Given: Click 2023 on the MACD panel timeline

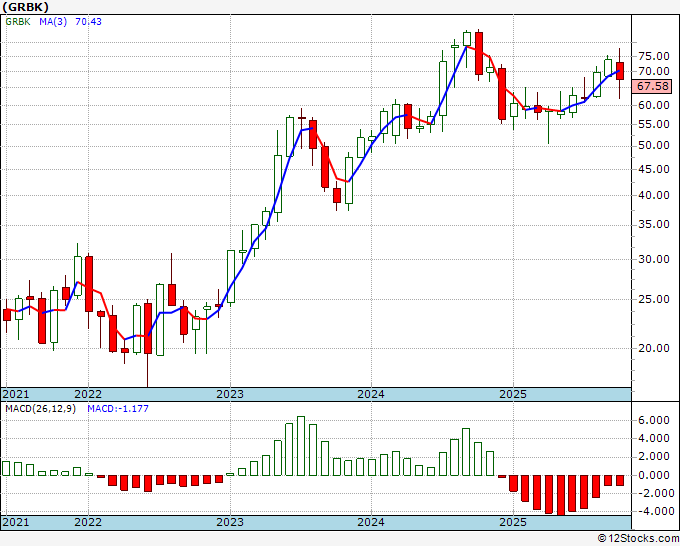Looking at the screenshot, I should tap(230, 522).
